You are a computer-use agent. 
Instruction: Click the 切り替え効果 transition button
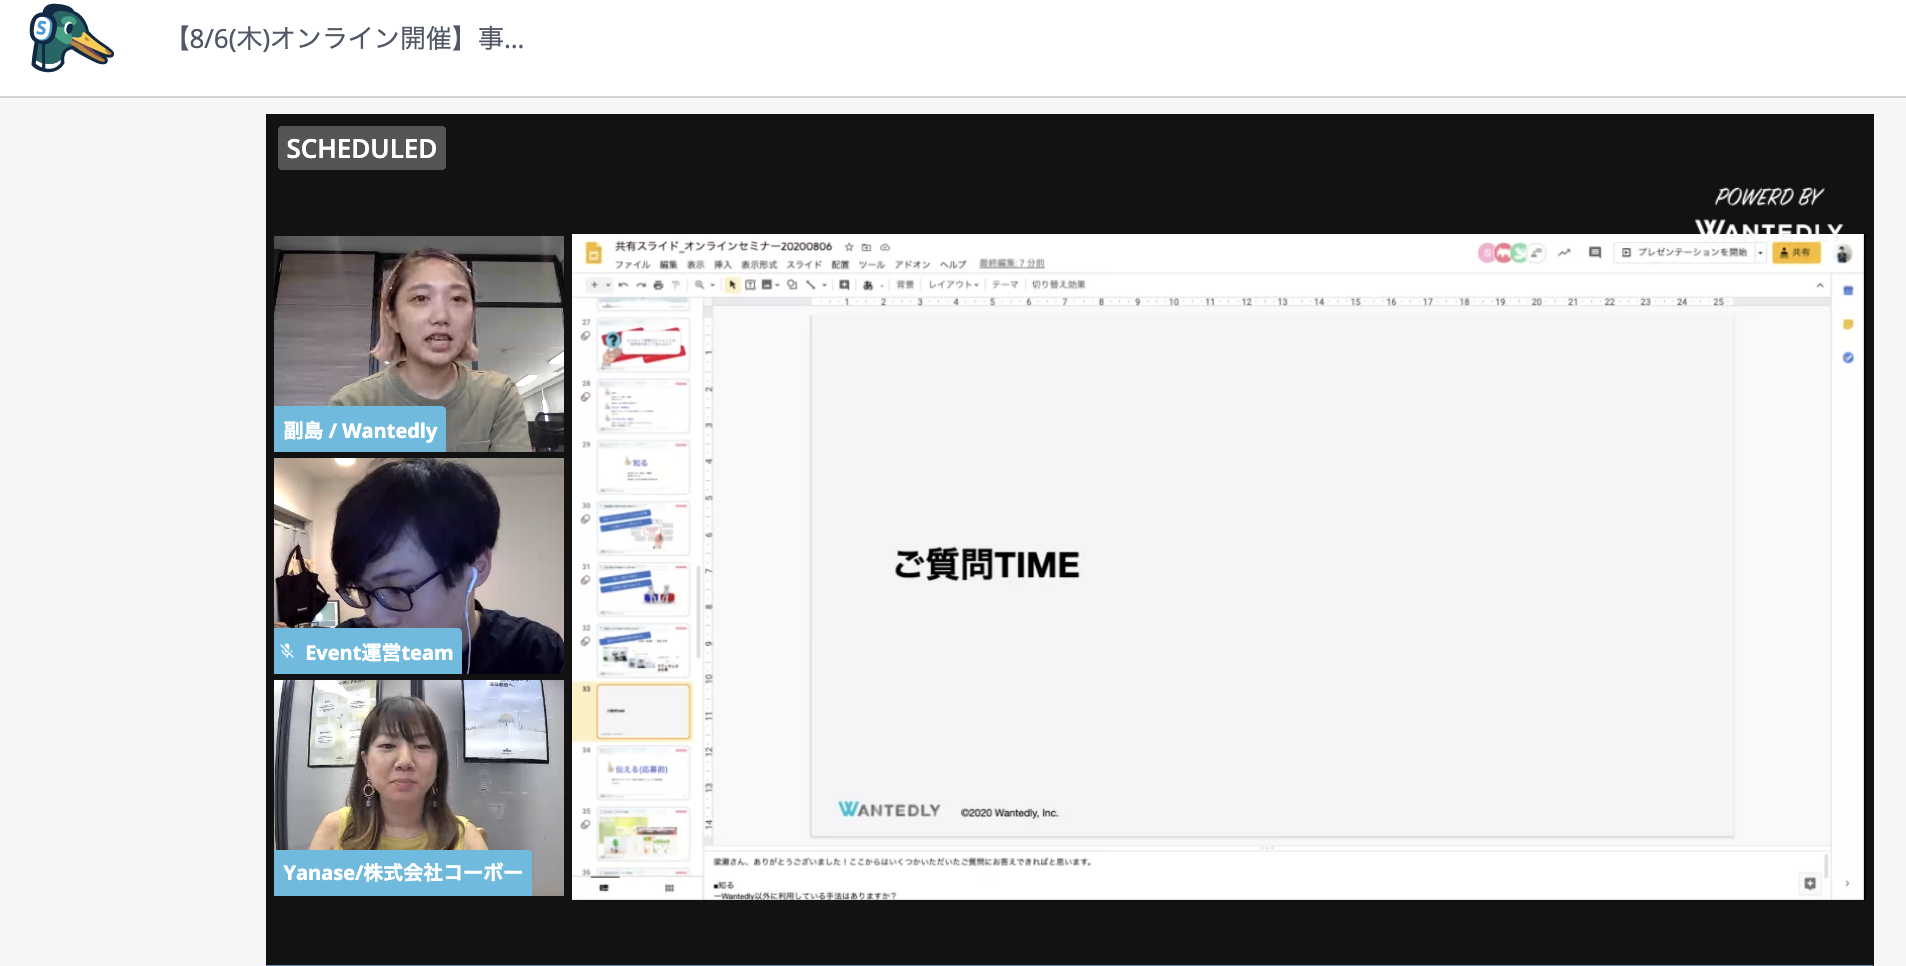pyautogui.click(x=1059, y=285)
